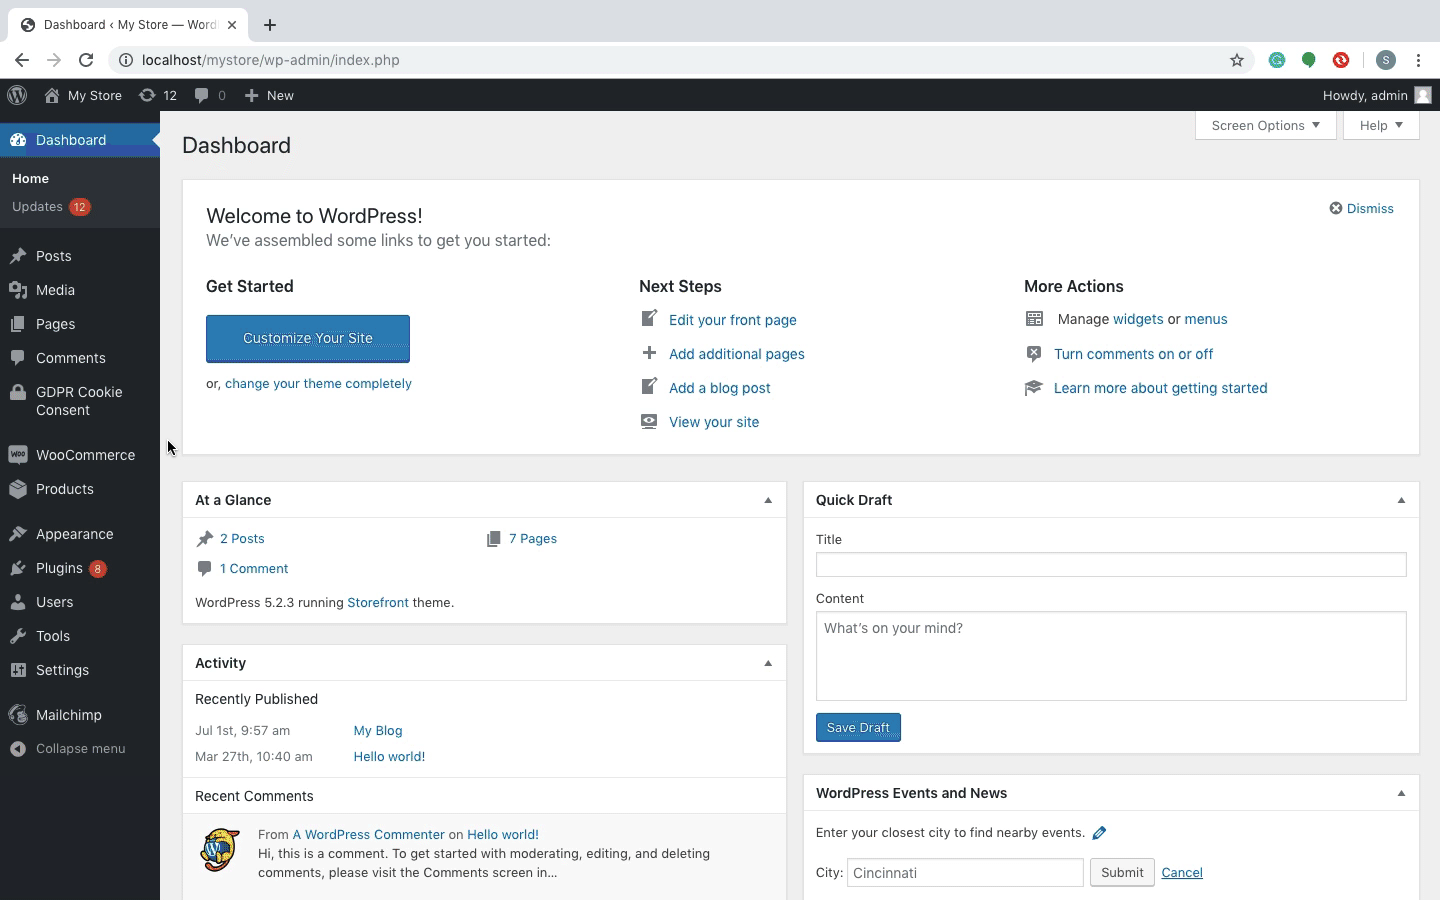Expand the Screen Options dropdown
Screen dimensions: 1440x900
click(1266, 125)
